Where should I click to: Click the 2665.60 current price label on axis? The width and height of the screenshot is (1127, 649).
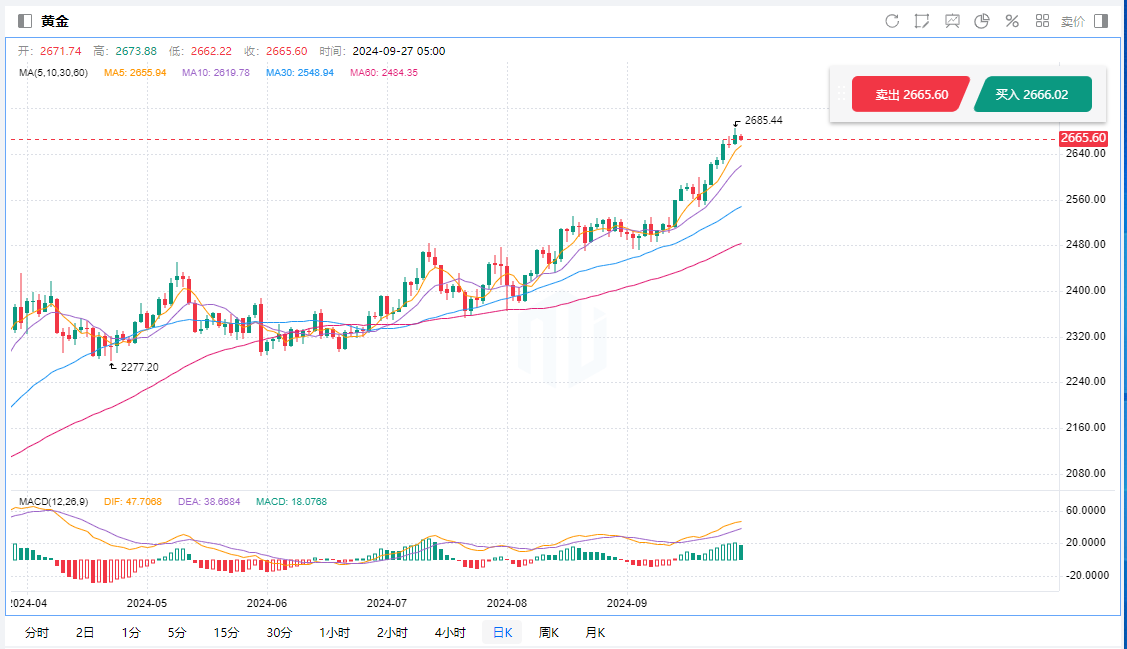[x=1083, y=138]
